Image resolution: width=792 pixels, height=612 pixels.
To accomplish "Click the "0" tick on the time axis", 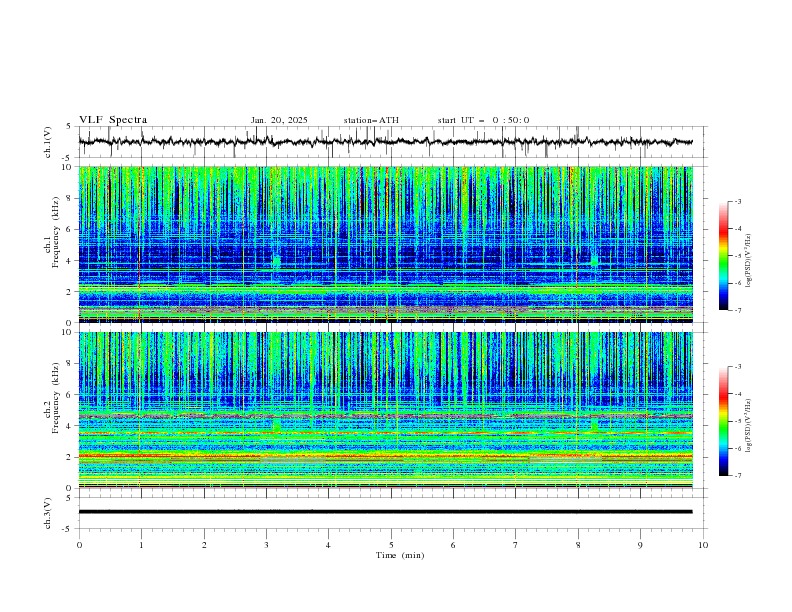I will coord(79,545).
